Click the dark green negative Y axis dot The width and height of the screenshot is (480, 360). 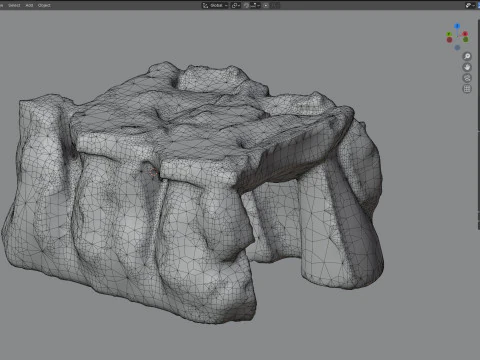pos(466,40)
